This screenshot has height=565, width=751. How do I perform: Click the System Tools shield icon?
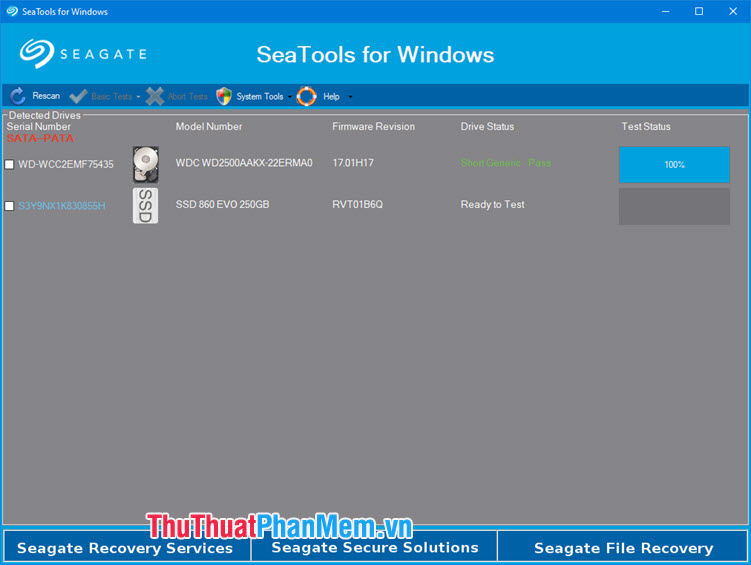tap(224, 96)
